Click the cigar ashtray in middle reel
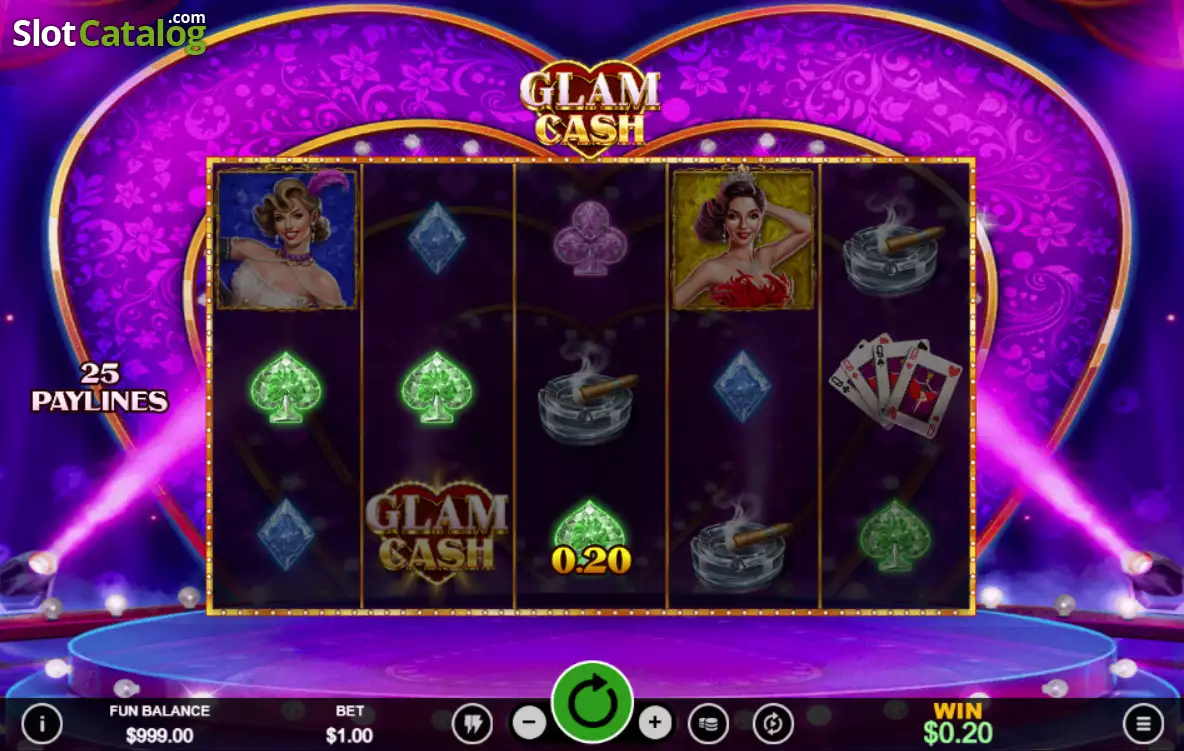Viewport: 1184px width, 751px height. click(x=588, y=396)
